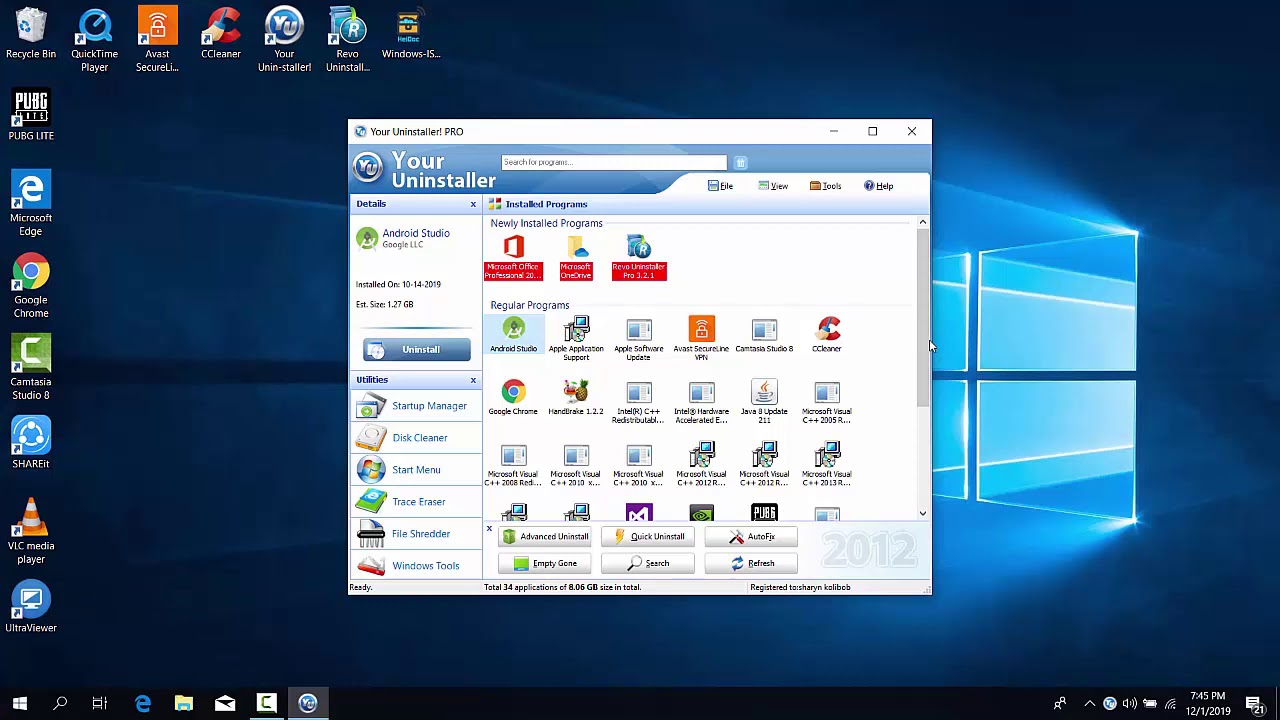This screenshot has height=720, width=1280.
Task: Click the program list scroll-down arrow
Action: click(922, 514)
